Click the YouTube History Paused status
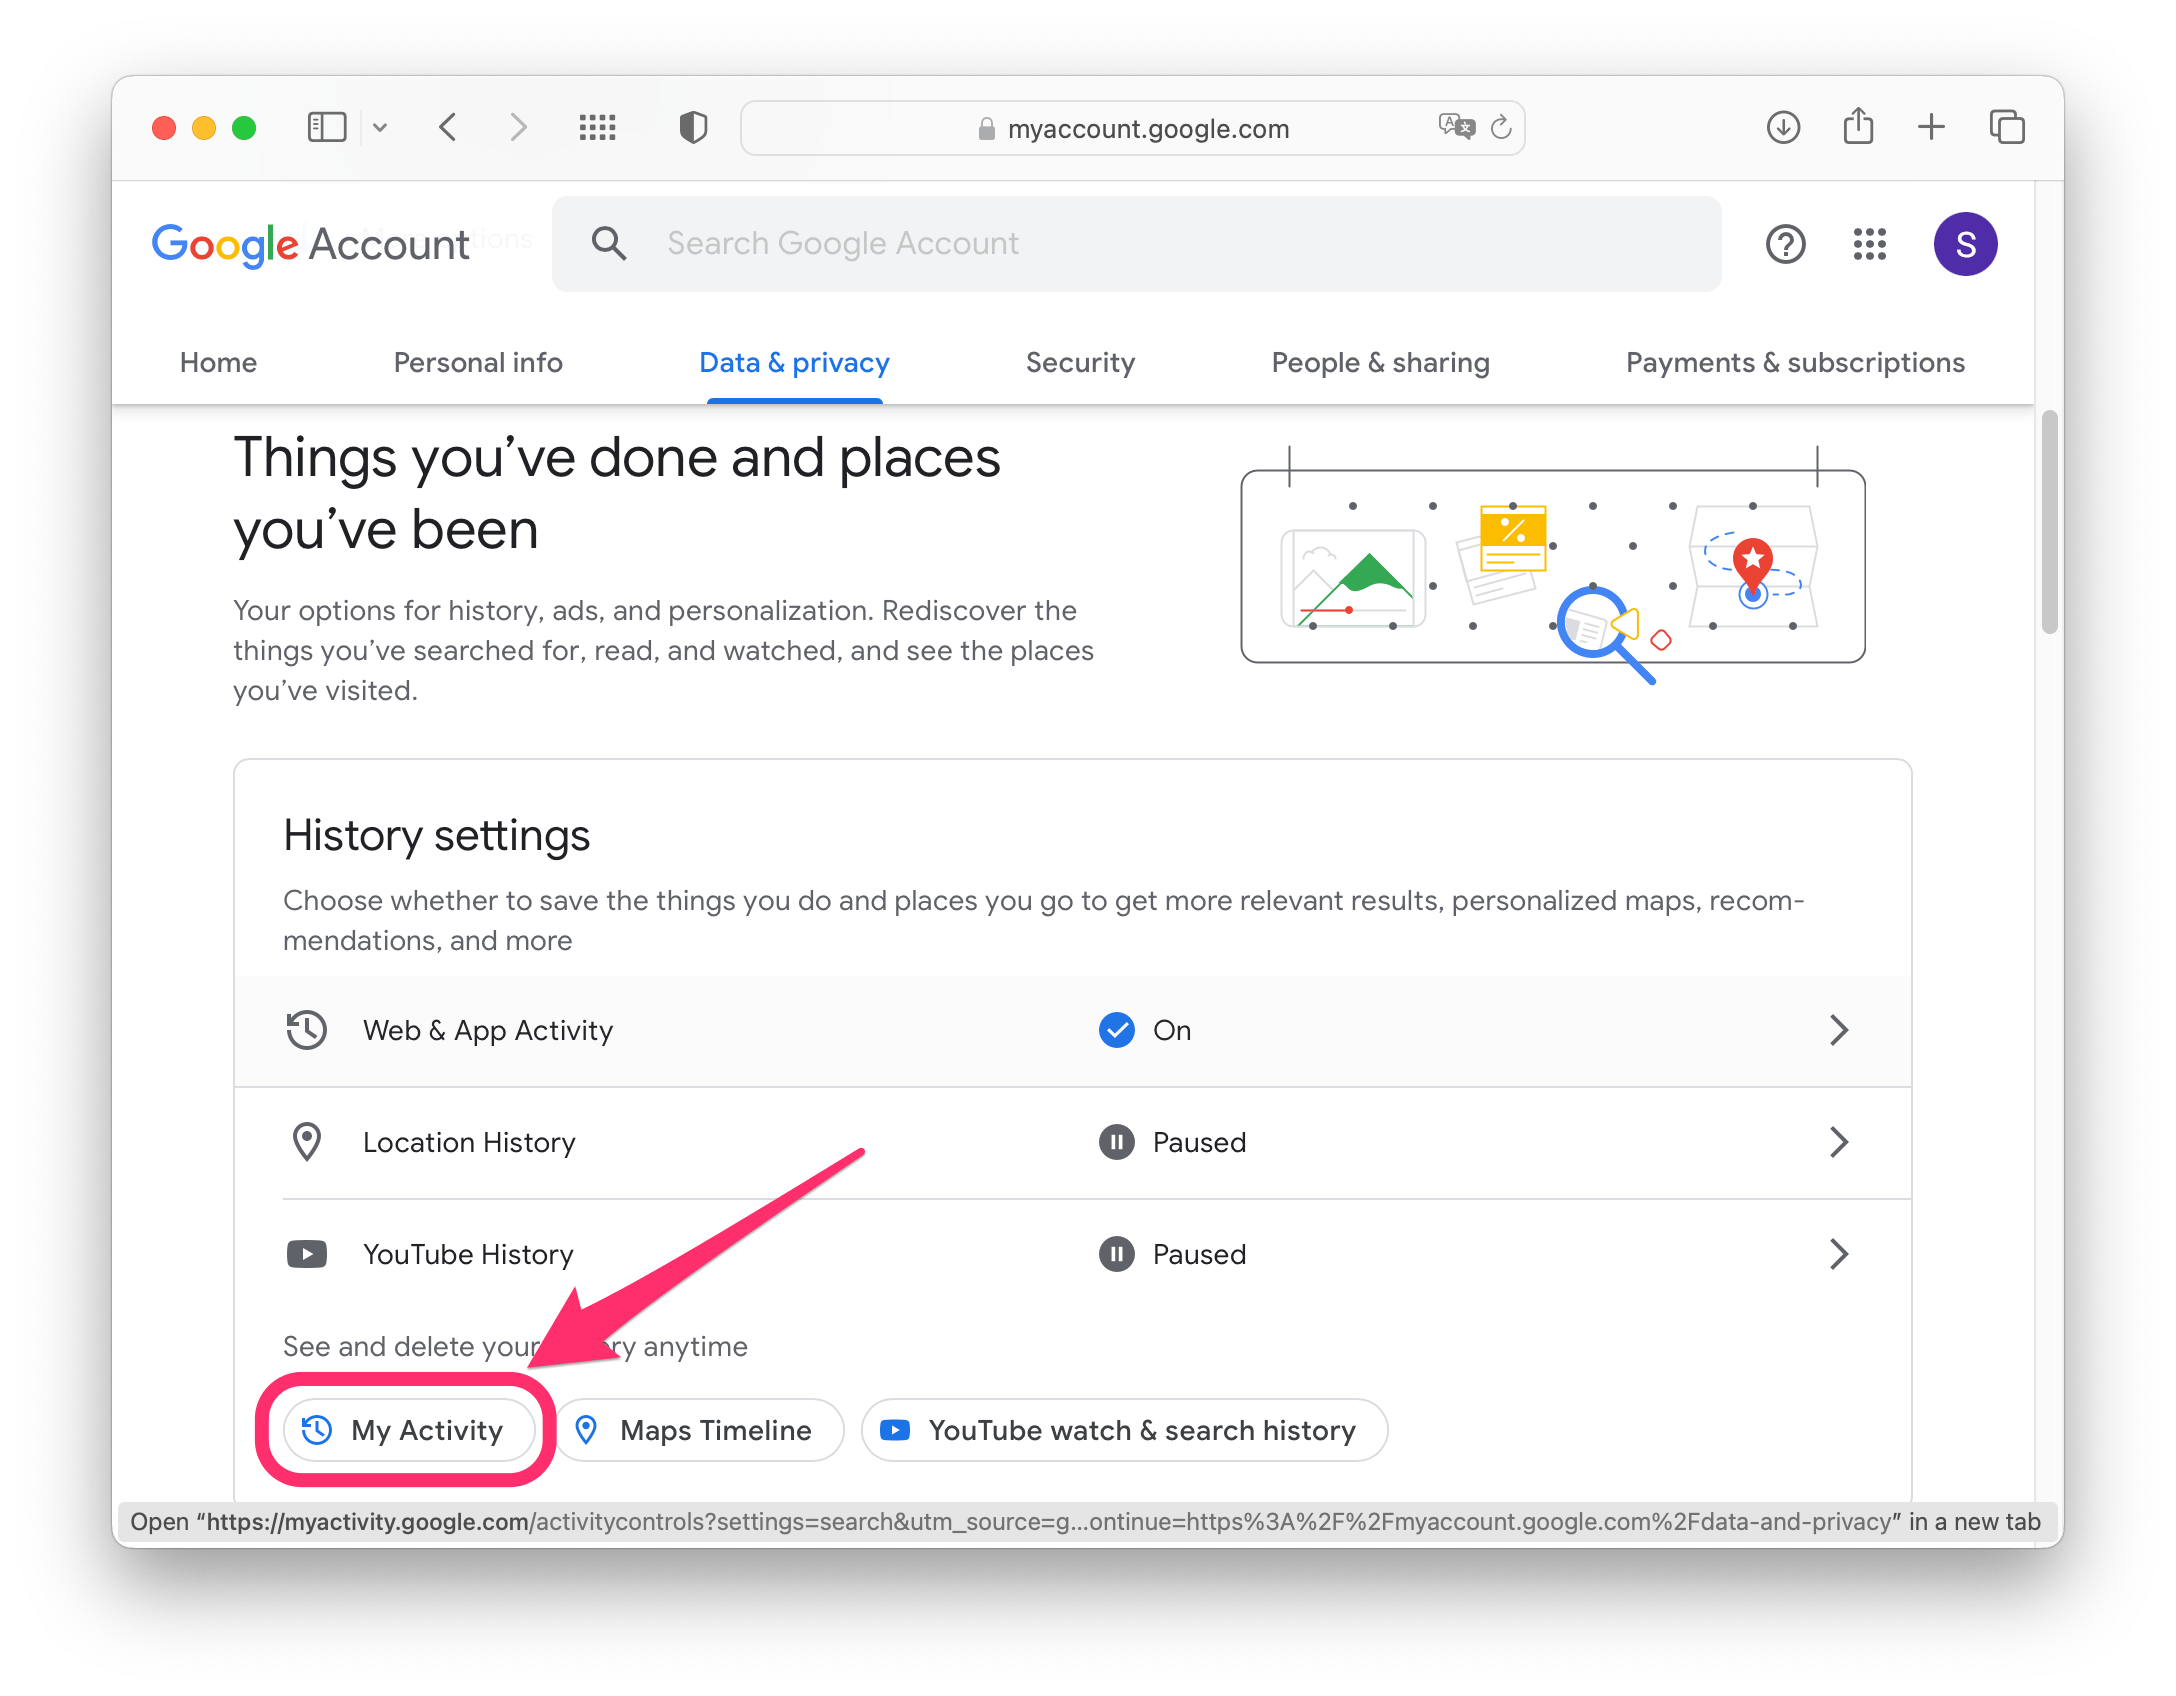 point(1199,1254)
